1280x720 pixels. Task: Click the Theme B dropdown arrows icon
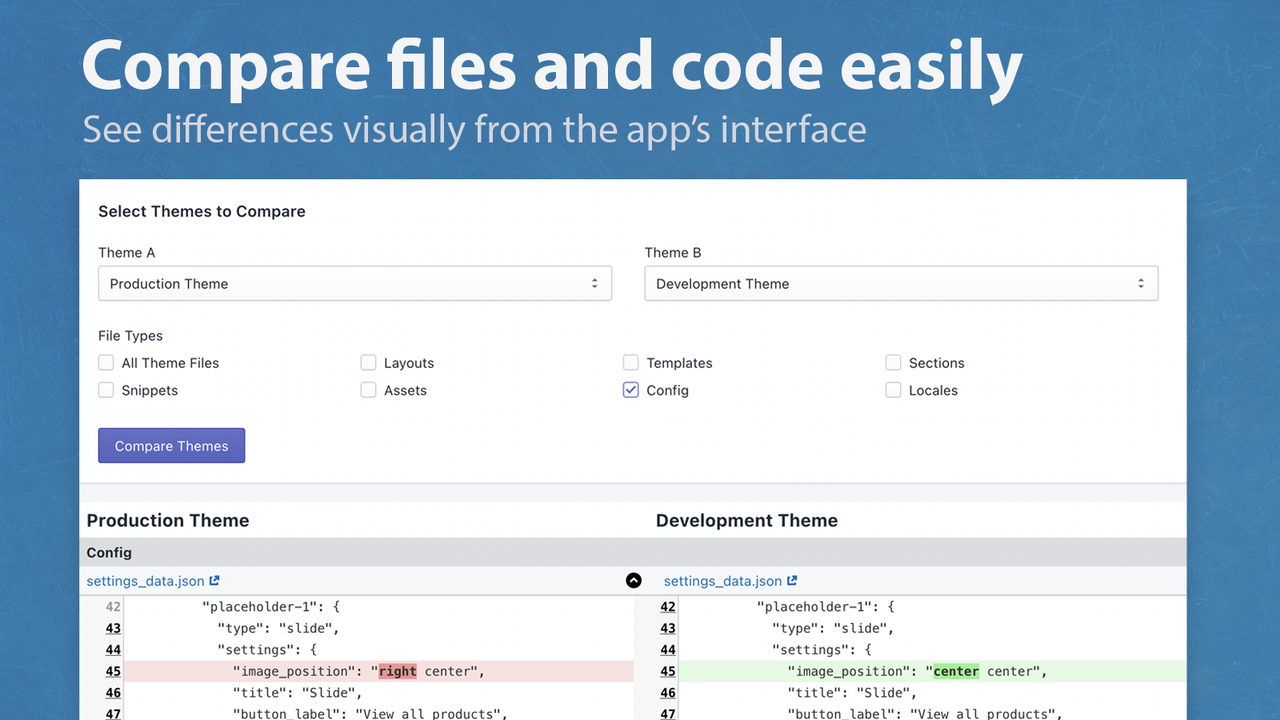tap(1141, 284)
